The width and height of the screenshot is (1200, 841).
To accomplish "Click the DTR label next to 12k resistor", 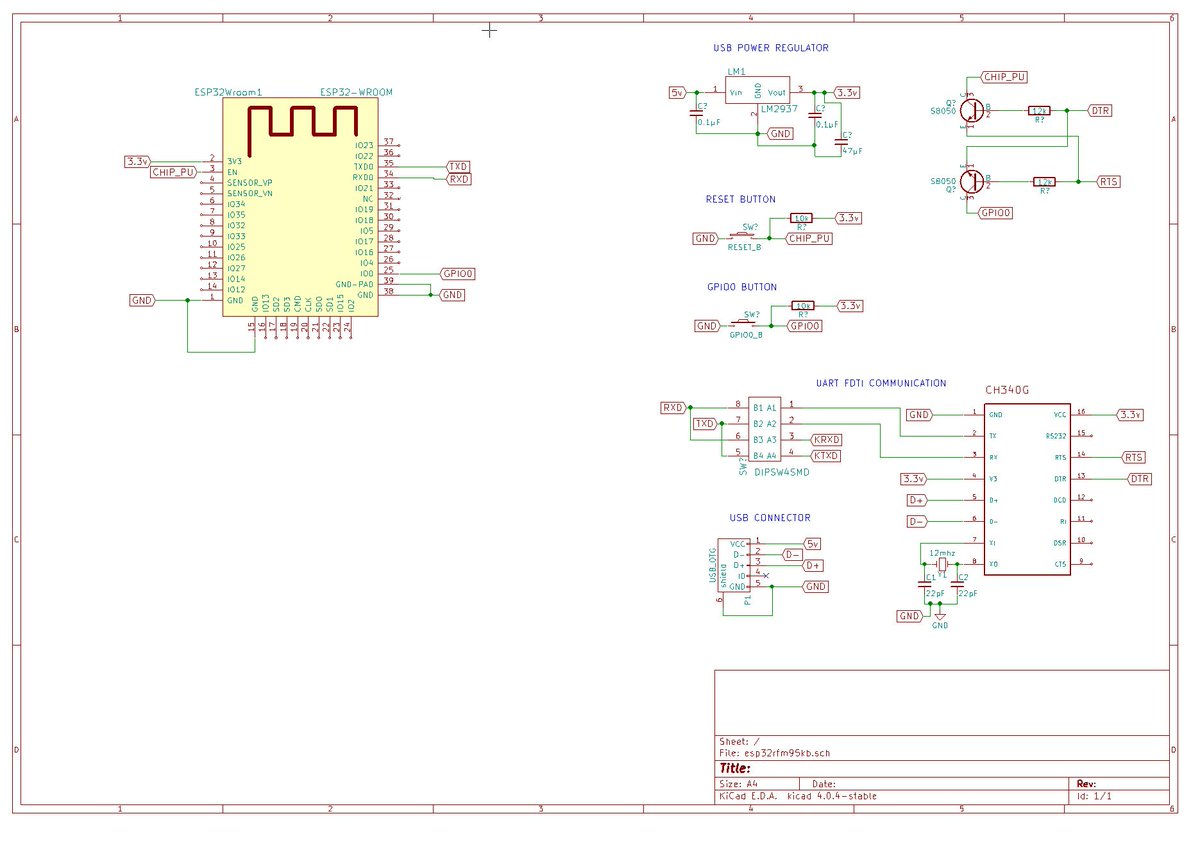I will coord(1098,111).
